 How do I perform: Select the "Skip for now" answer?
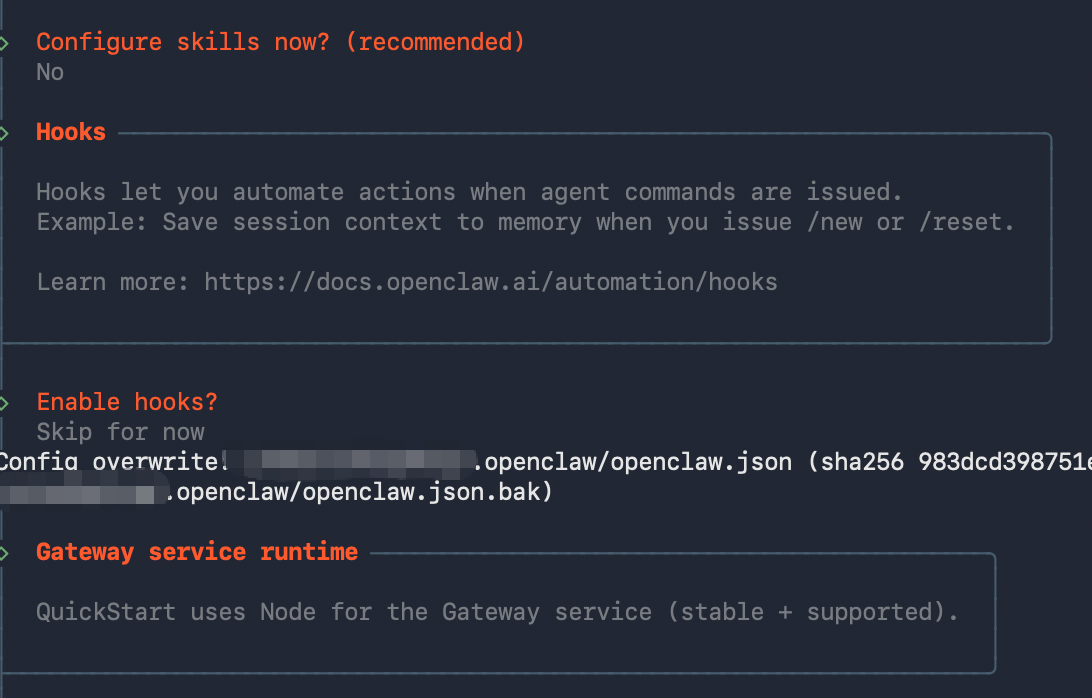[x=120, y=432]
